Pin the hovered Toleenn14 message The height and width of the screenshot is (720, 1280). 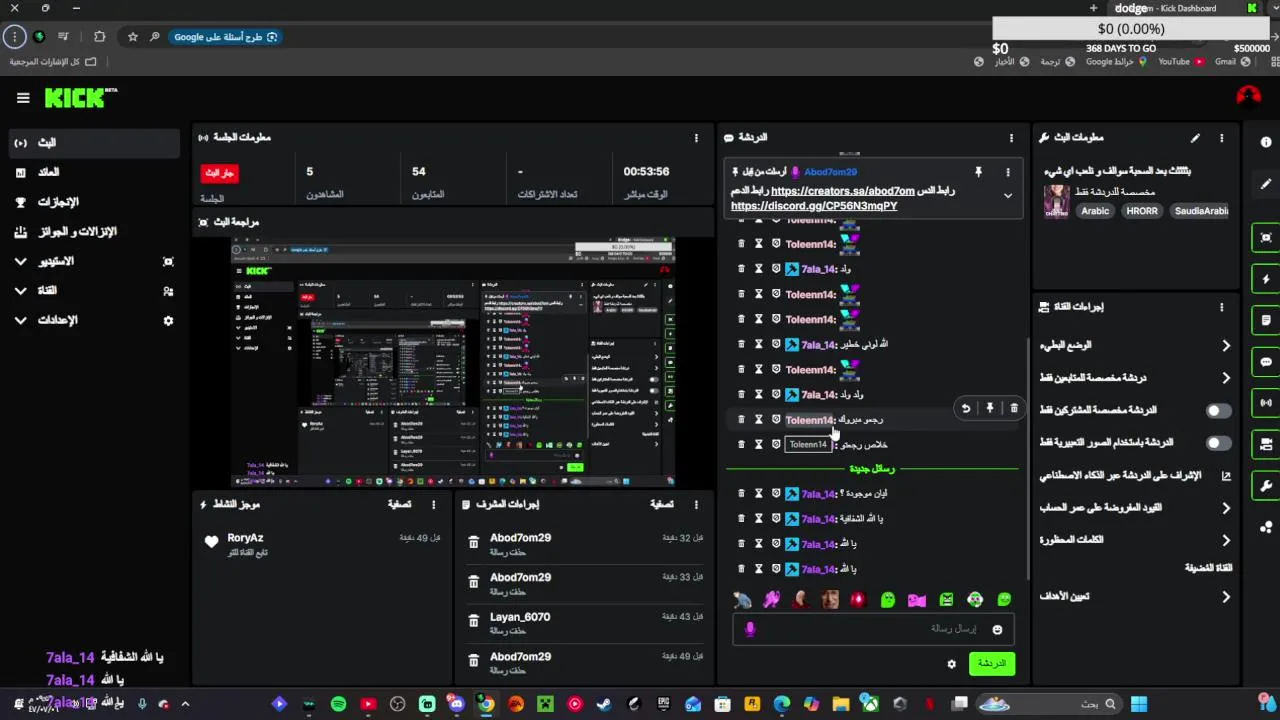[x=990, y=408]
